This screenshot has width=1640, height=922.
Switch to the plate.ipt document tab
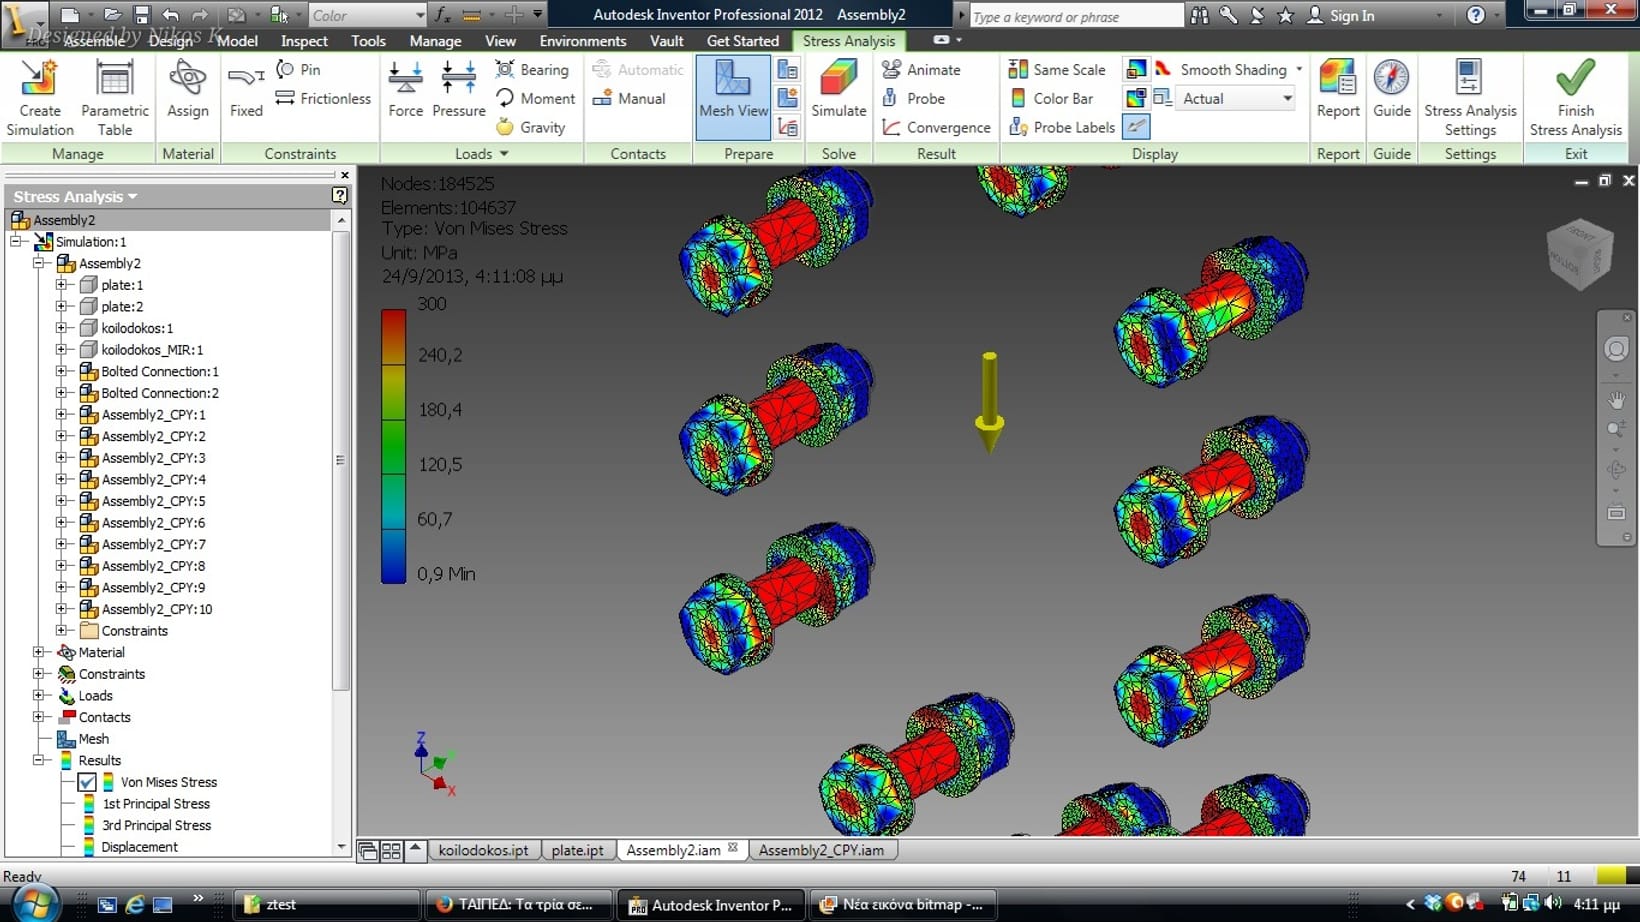pos(577,850)
